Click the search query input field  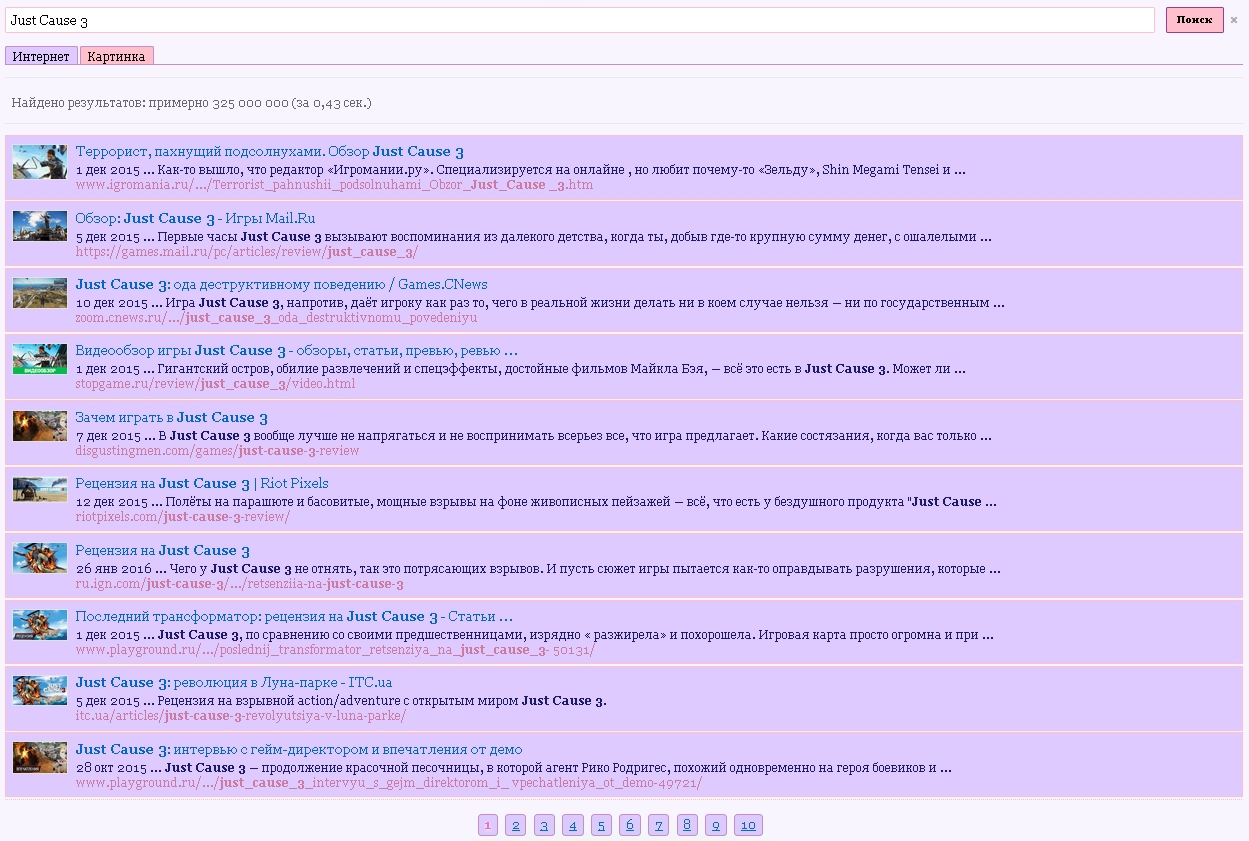pos(578,20)
